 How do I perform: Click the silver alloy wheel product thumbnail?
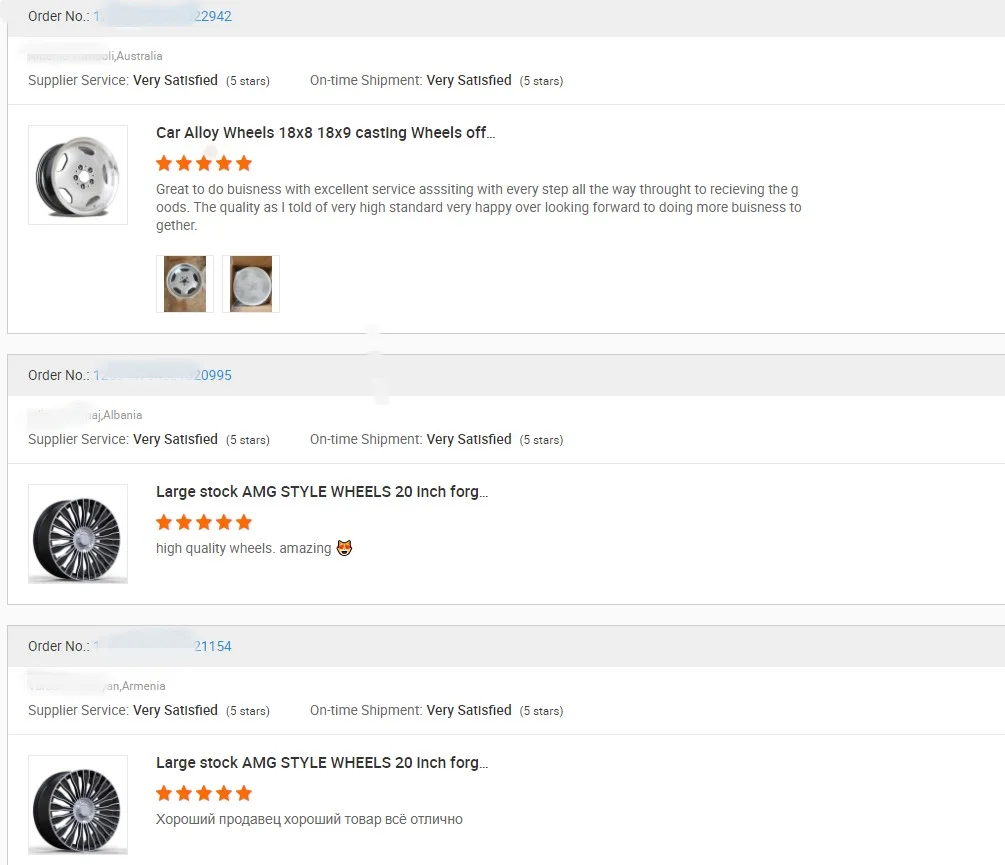[78, 175]
